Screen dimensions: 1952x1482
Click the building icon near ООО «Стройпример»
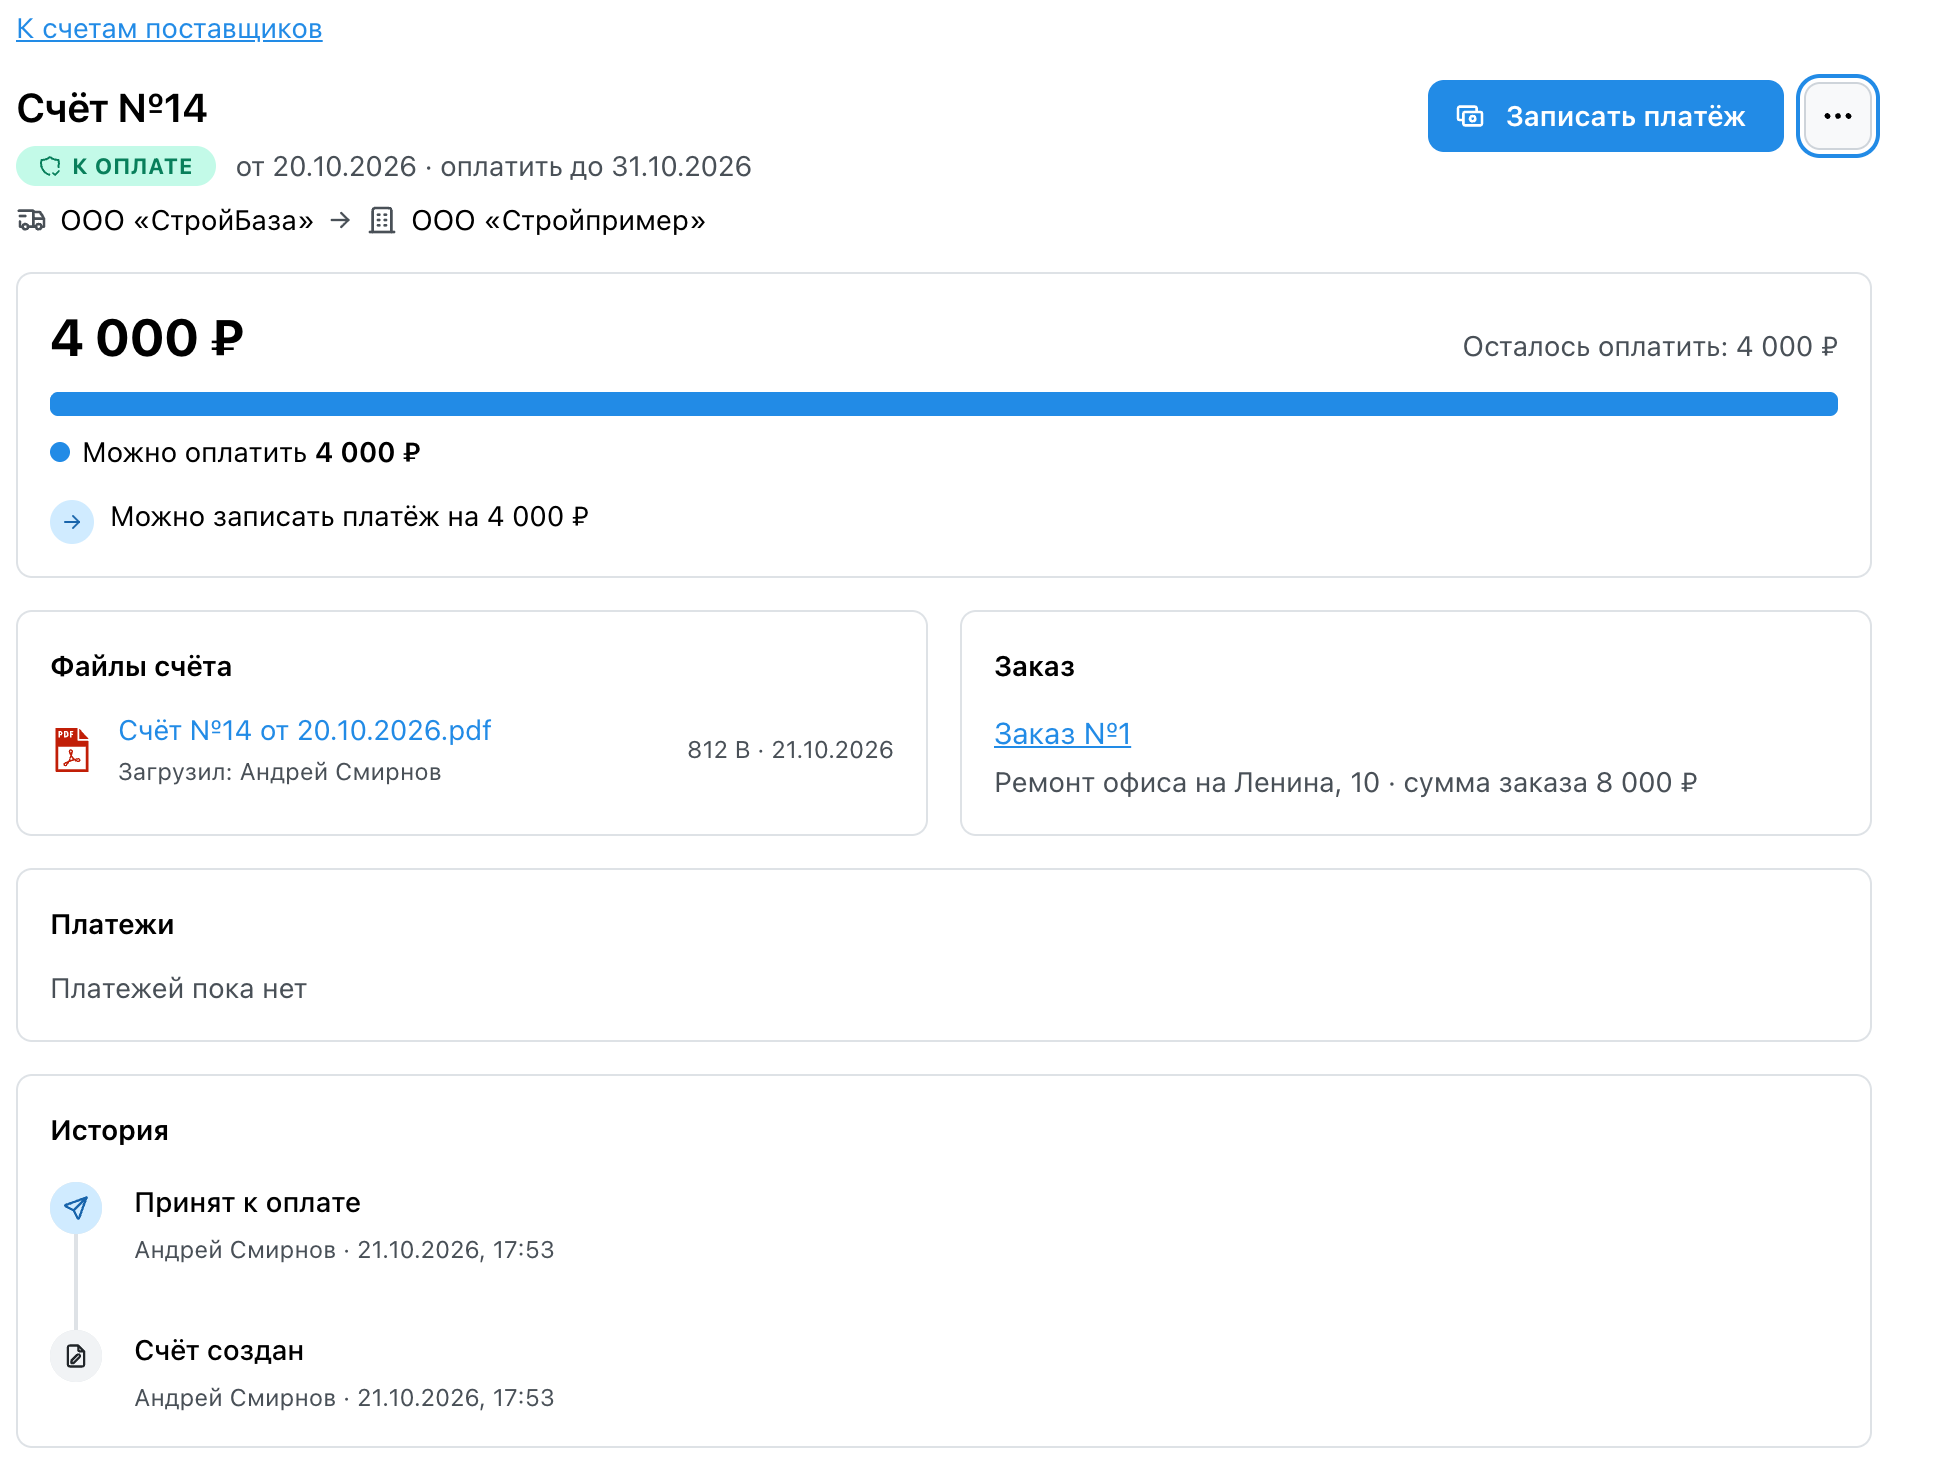click(x=382, y=220)
